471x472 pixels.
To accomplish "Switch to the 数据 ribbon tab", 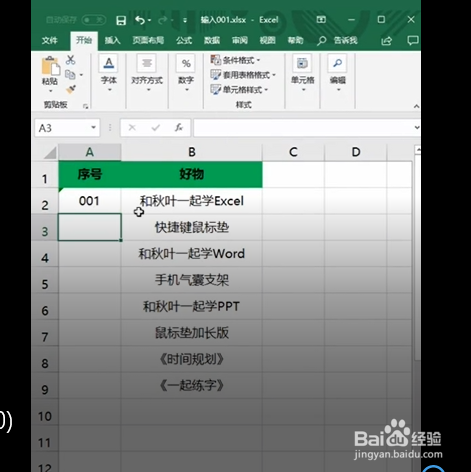I will pyautogui.click(x=212, y=41).
